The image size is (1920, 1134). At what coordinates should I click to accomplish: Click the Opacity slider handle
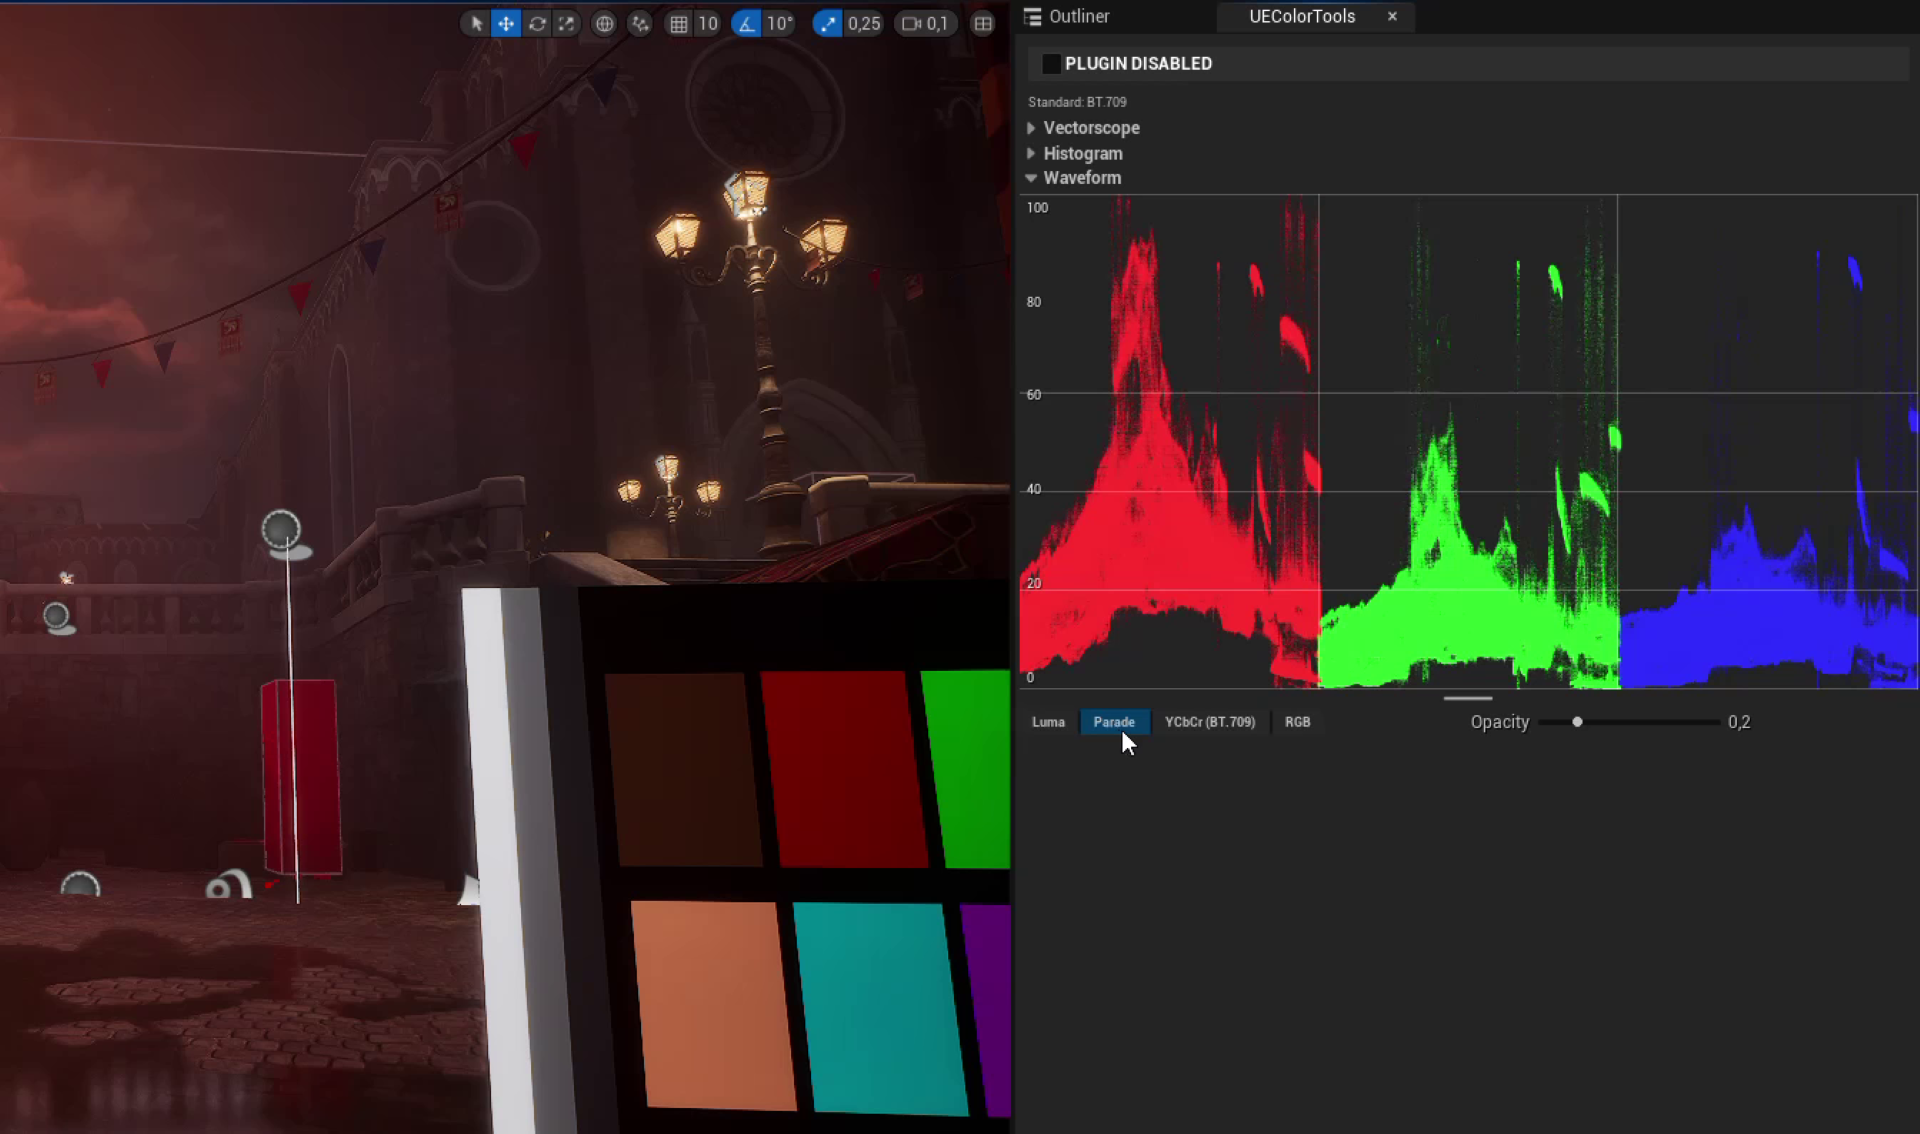(1577, 722)
